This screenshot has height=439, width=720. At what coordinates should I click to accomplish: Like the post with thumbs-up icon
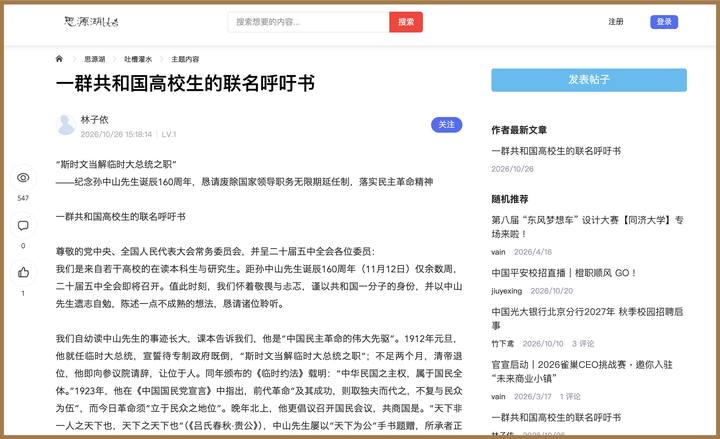click(23, 273)
